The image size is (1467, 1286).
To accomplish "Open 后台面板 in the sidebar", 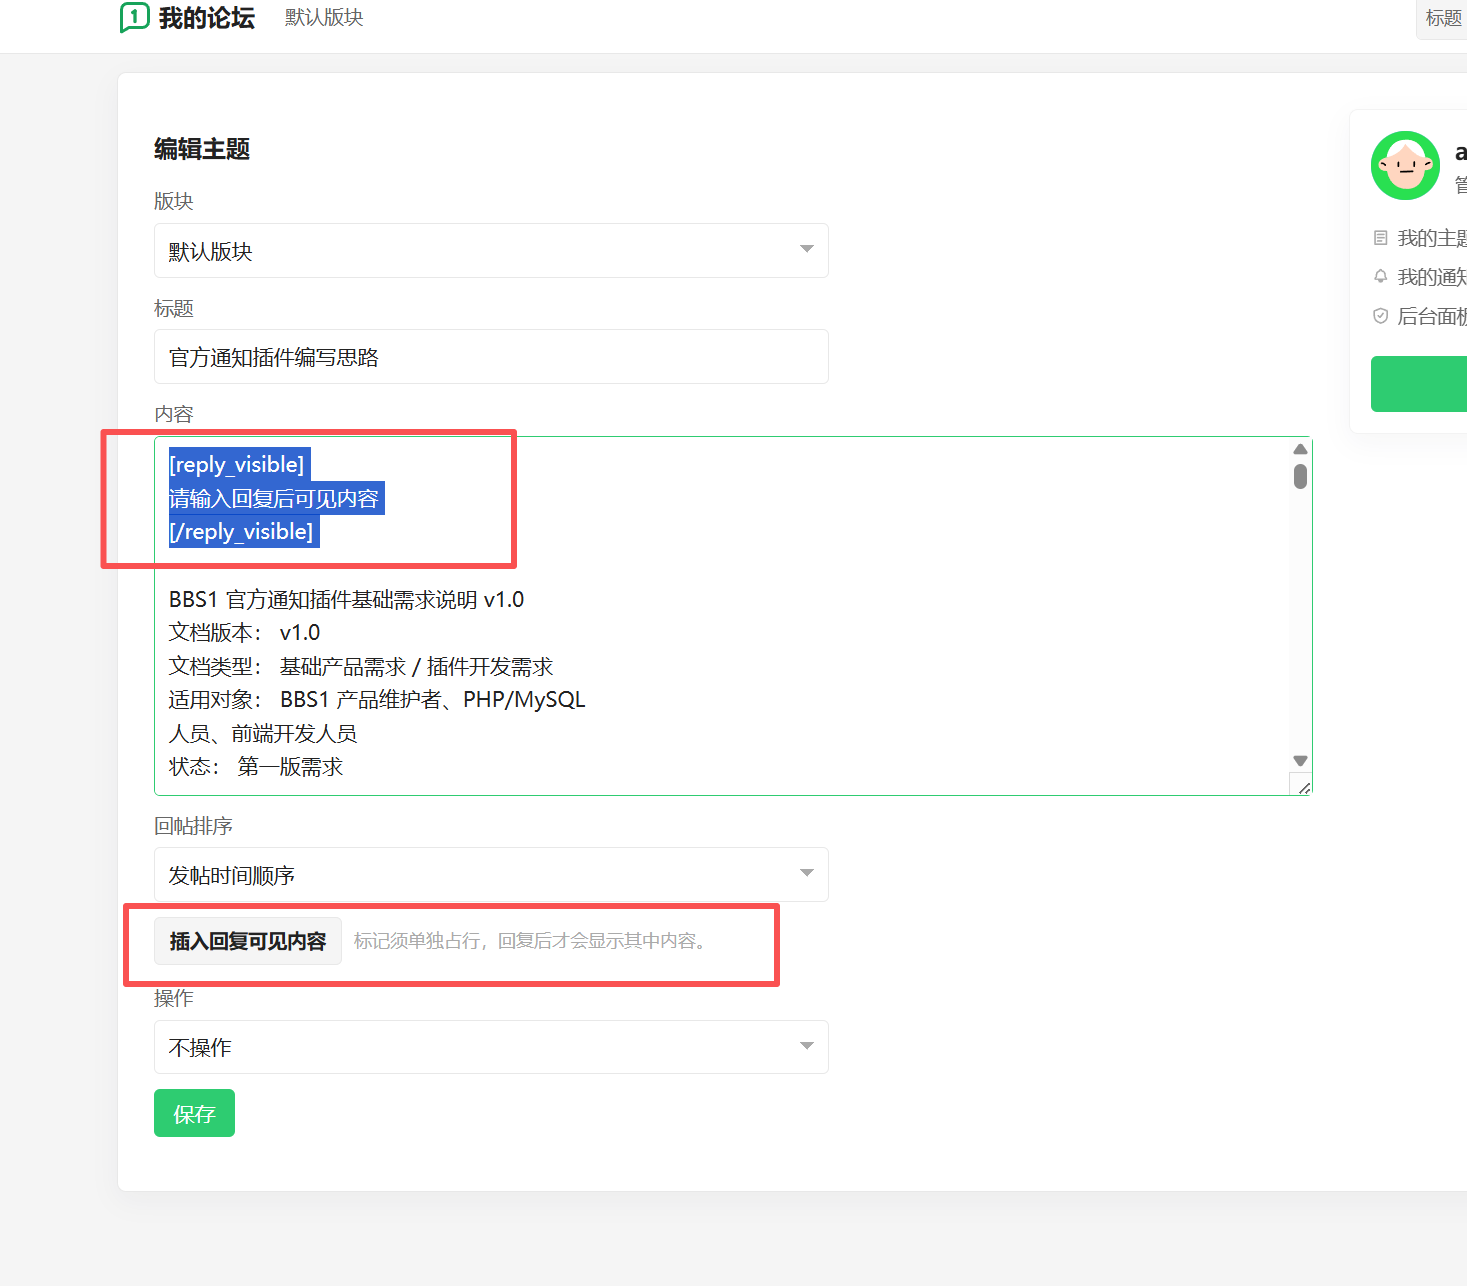I will (1432, 316).
